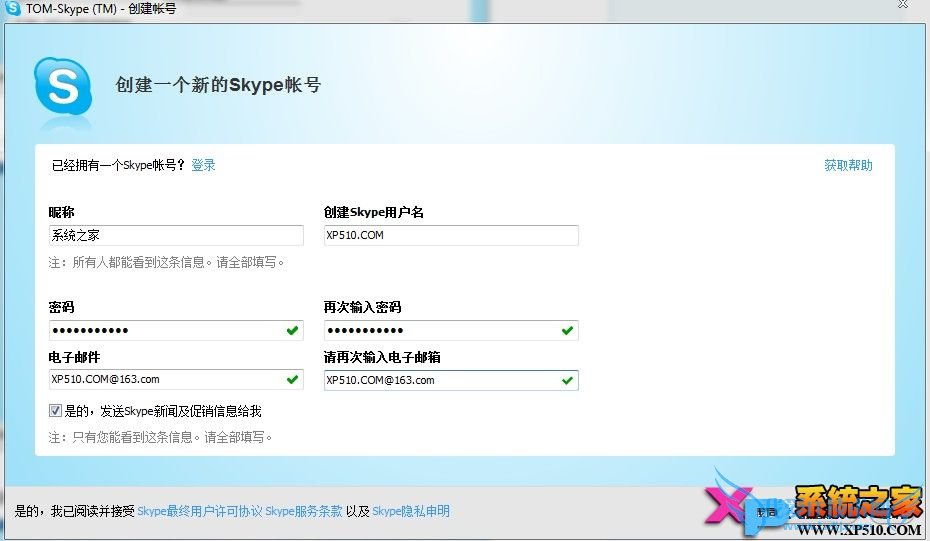
Task: Click the Skype logo icon in header
Action: click(63, 87)
